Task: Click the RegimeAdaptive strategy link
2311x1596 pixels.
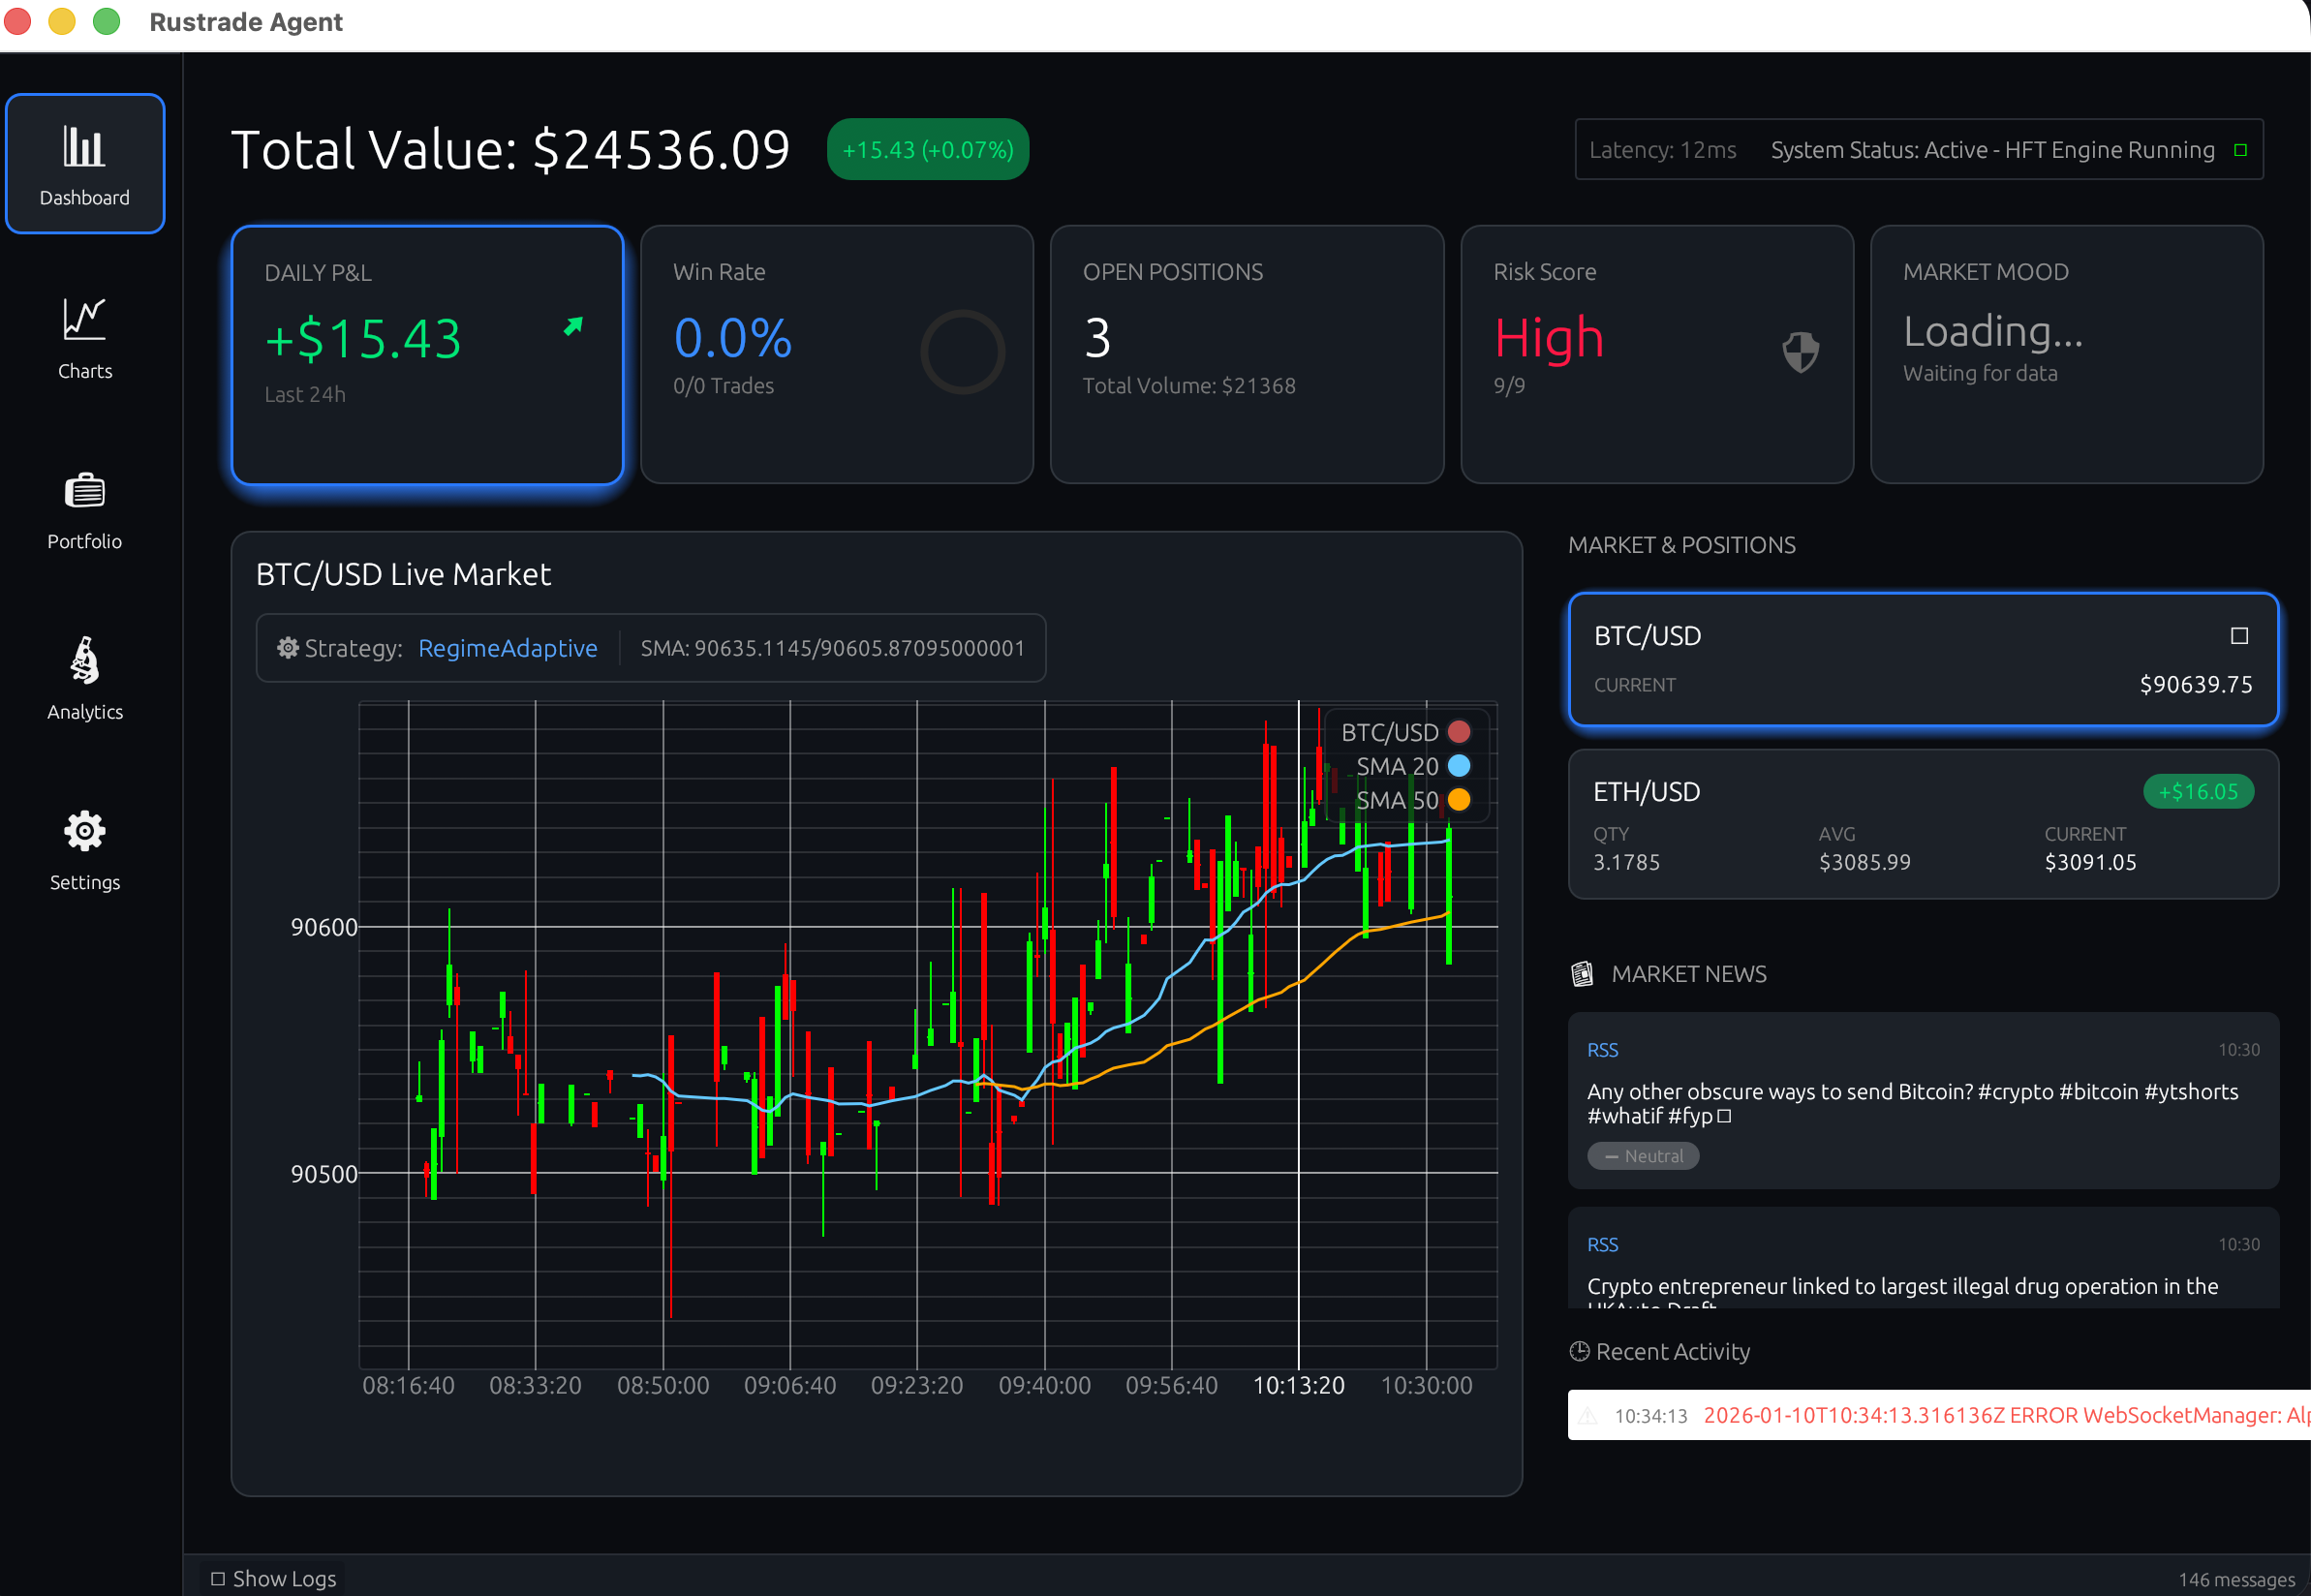Action: 508,648
